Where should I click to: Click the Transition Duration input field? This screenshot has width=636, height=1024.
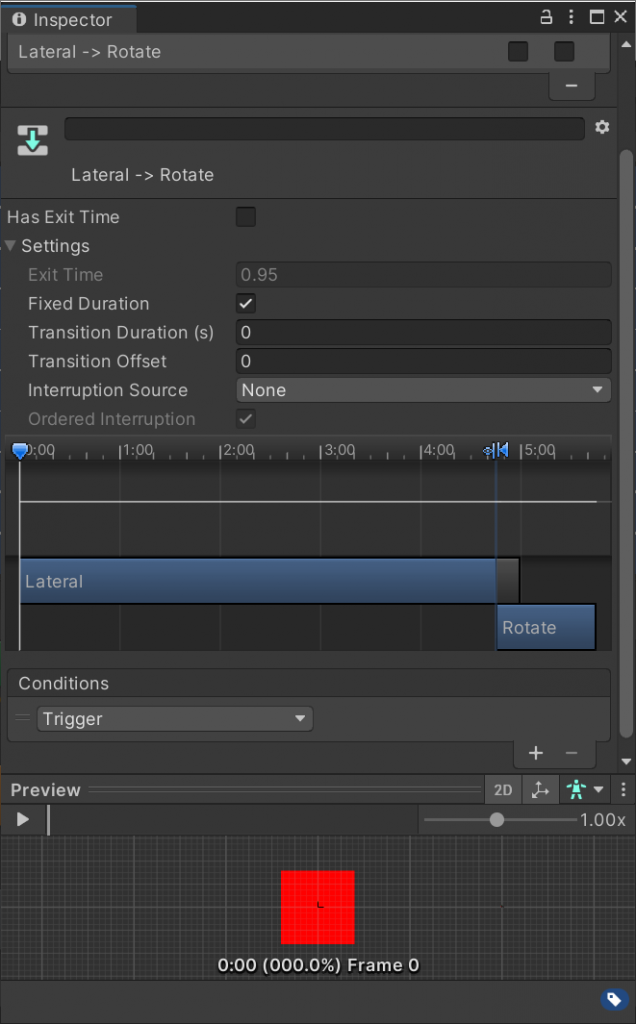(x=423, y=333)
